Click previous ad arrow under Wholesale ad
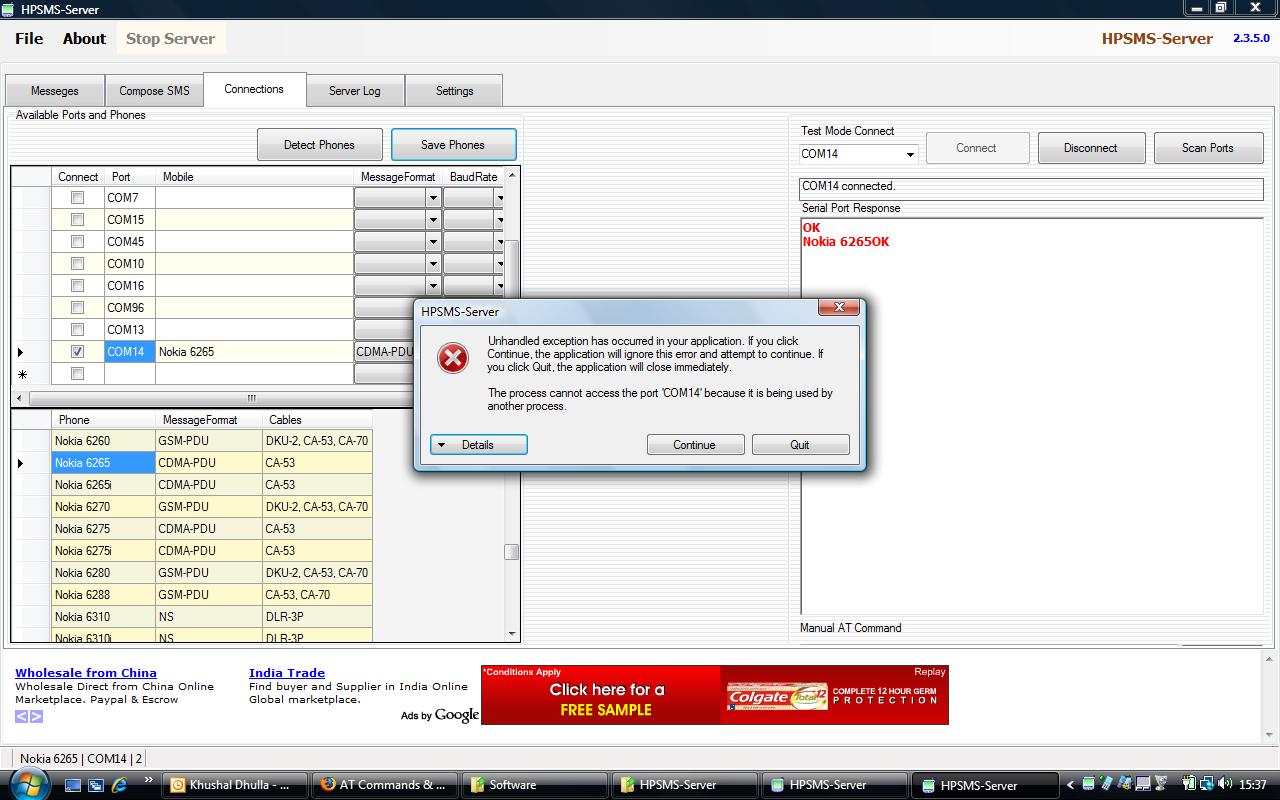Image resolution: width=1280 pixels, height=800 pixels. click(x=22, y=716)
